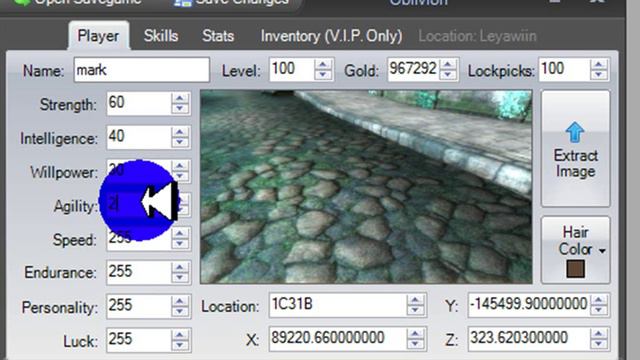Increase Lockpicks with the up arrow
This screenshot has width=640, height=360.
(599, 64)
